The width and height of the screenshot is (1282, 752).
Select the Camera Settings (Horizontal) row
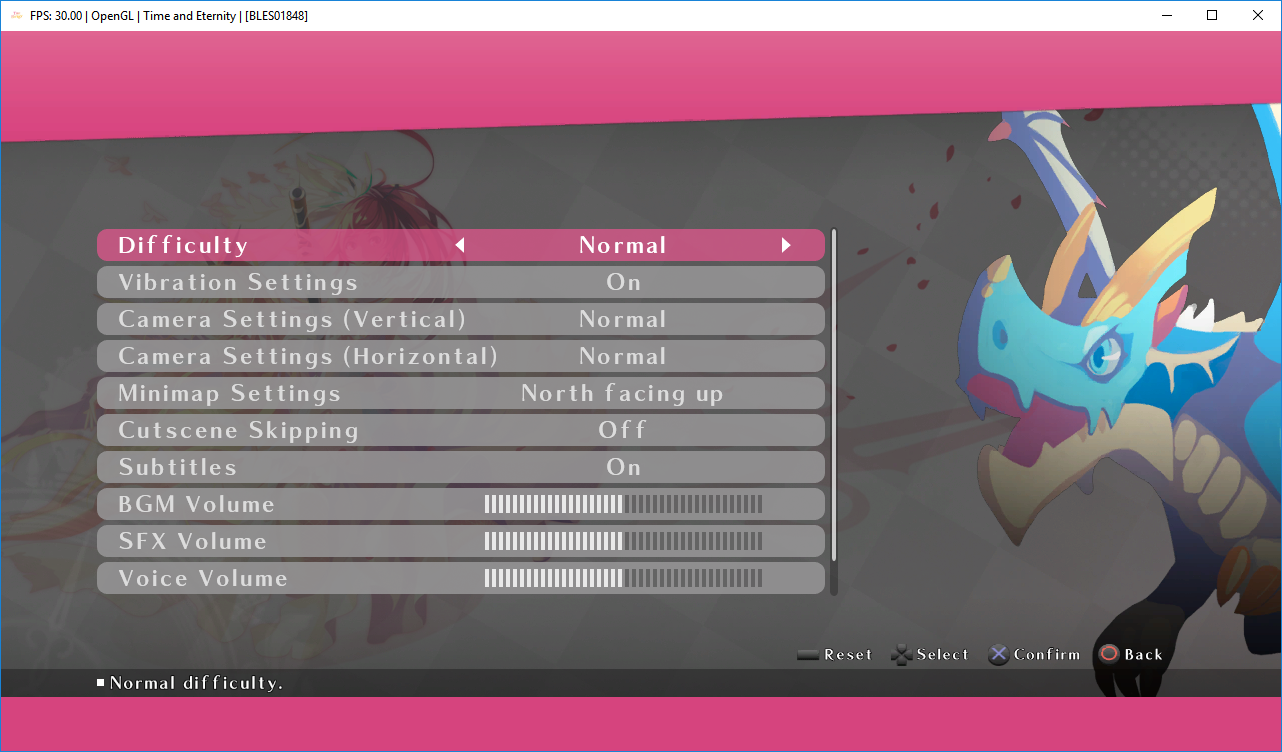click(x=461, y=356)
